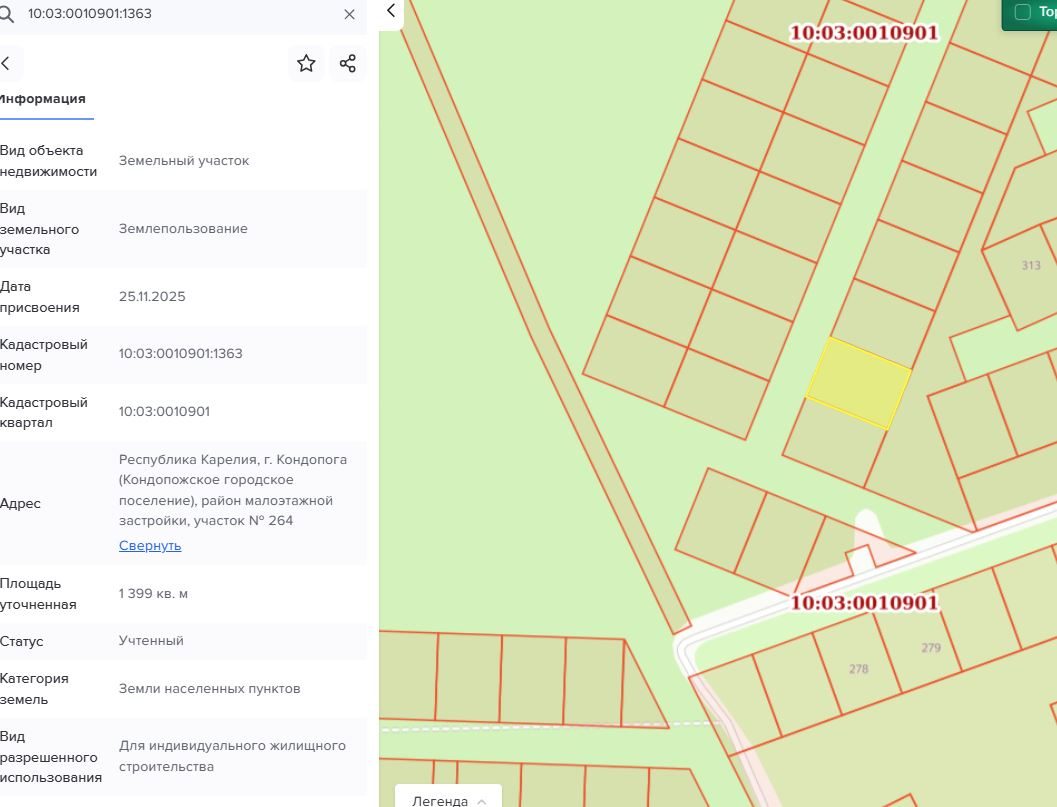Viewport: 1057px width, 807px height.
Task: Click the date value 25.11.2025
Action: click(152, 297)
